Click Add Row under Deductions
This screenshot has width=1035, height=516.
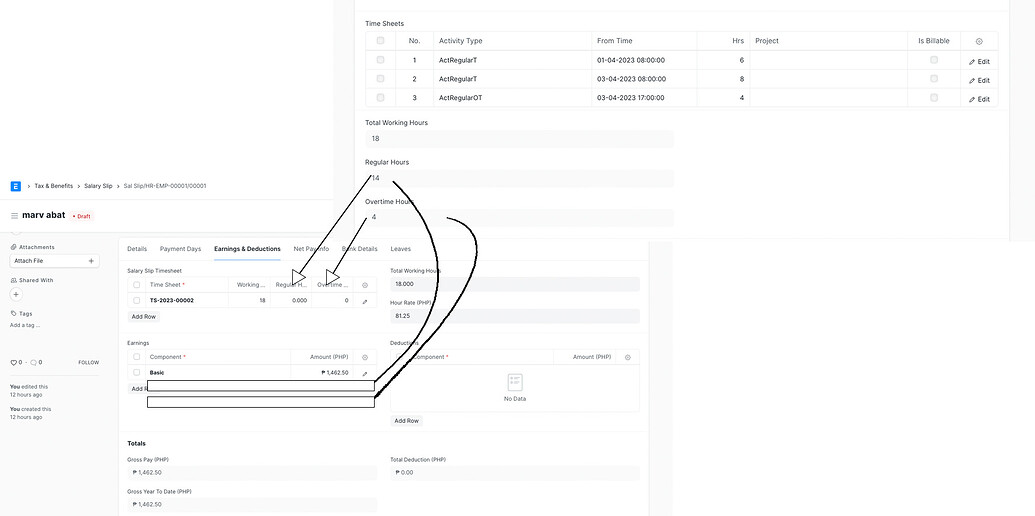pyautogui.click(x=407, y=420)
